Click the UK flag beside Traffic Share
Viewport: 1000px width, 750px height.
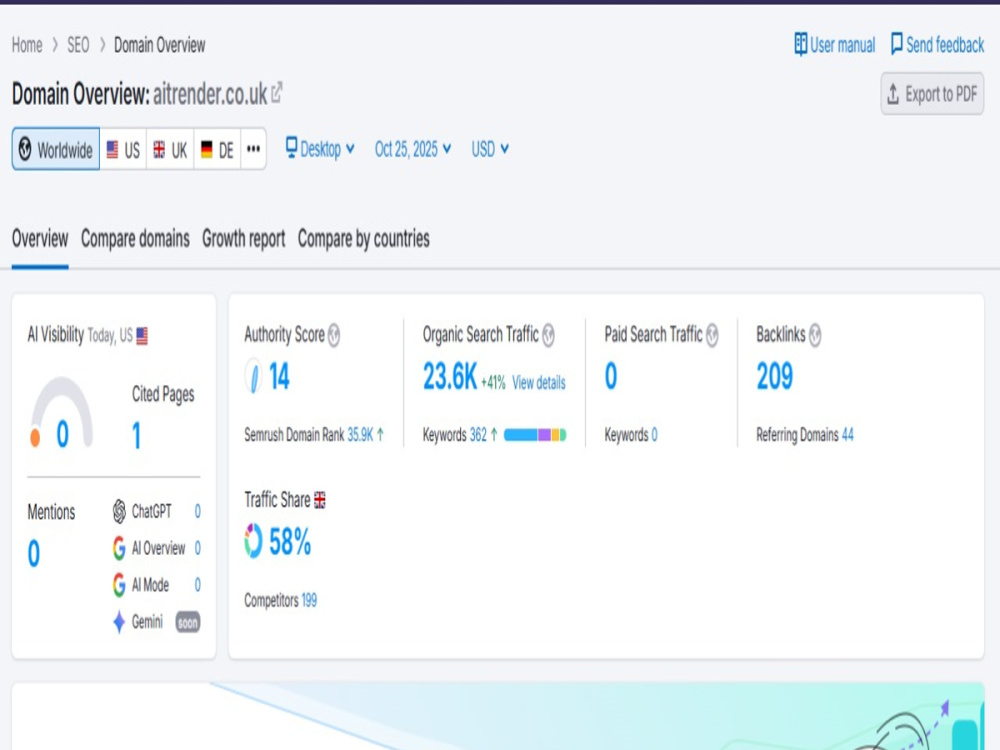tap(320, 500)
